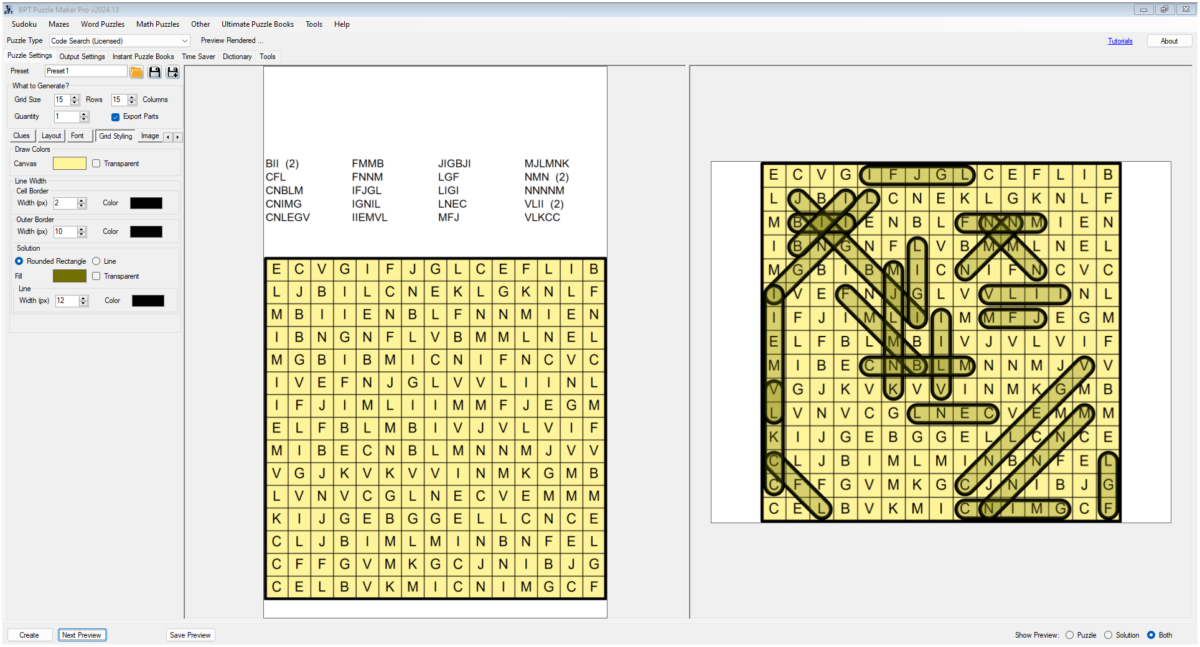The image size is (1200, 647).
Task: Click the Next Preview button
Action: click(82, 635)
